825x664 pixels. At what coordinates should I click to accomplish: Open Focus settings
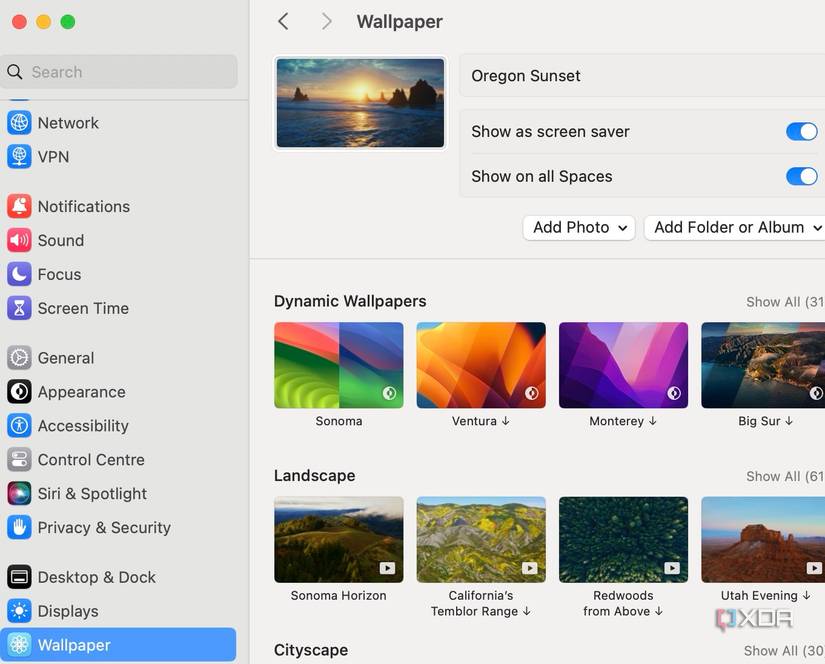coord(58,274)
